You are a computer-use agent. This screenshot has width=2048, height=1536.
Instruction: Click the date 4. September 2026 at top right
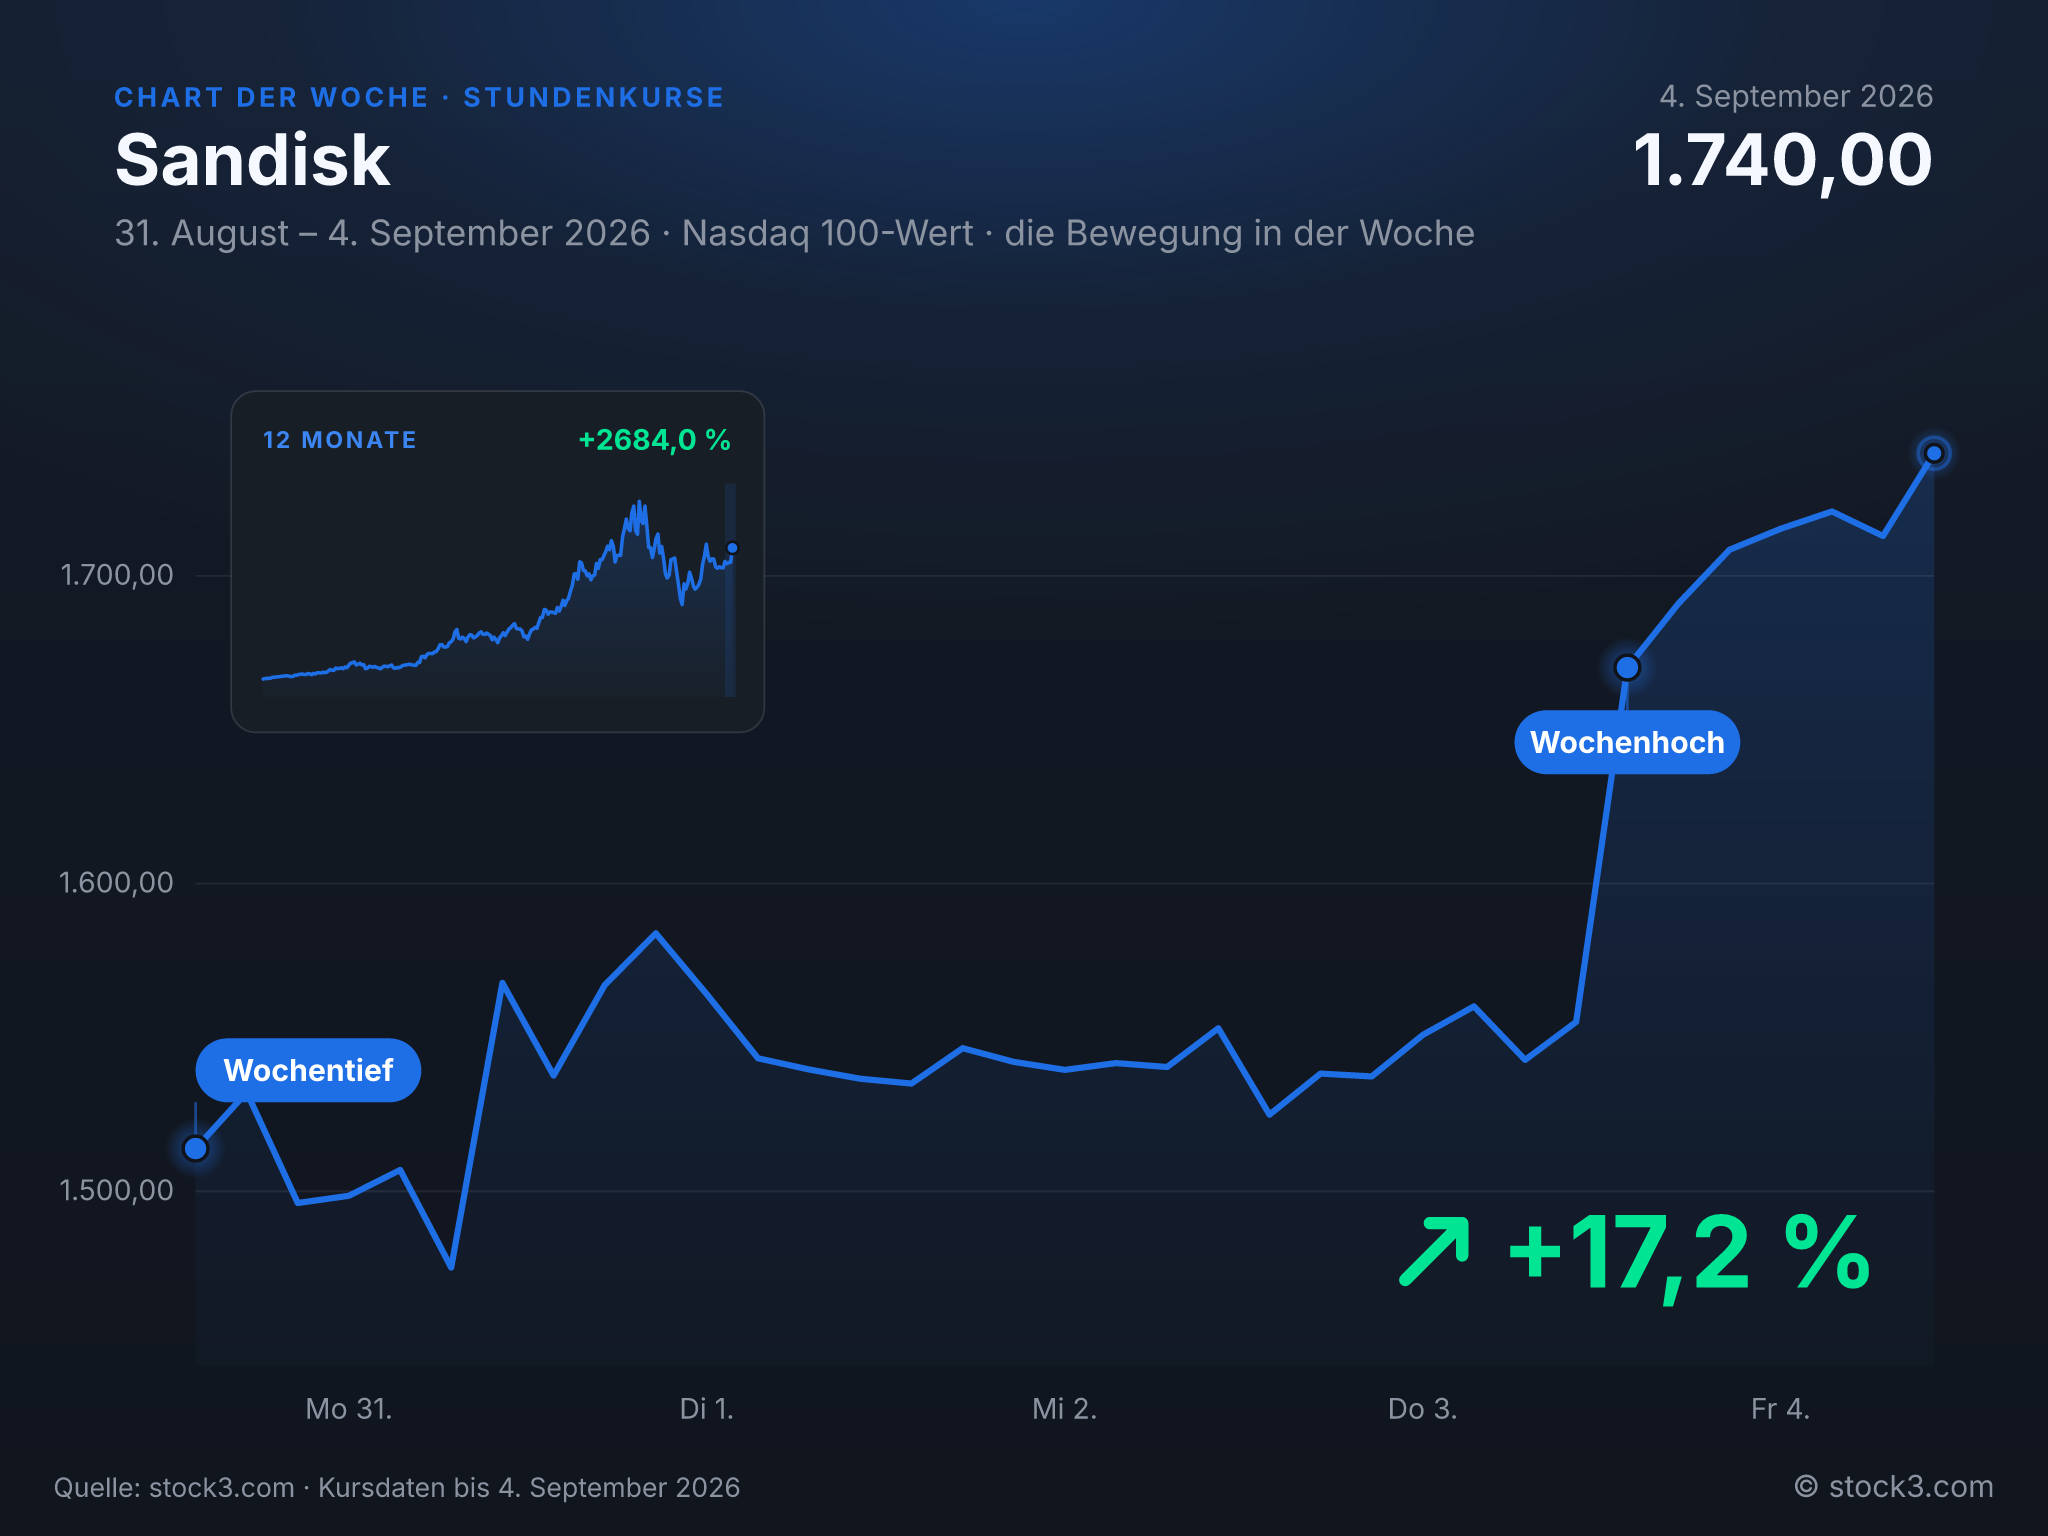[1796, 96]
